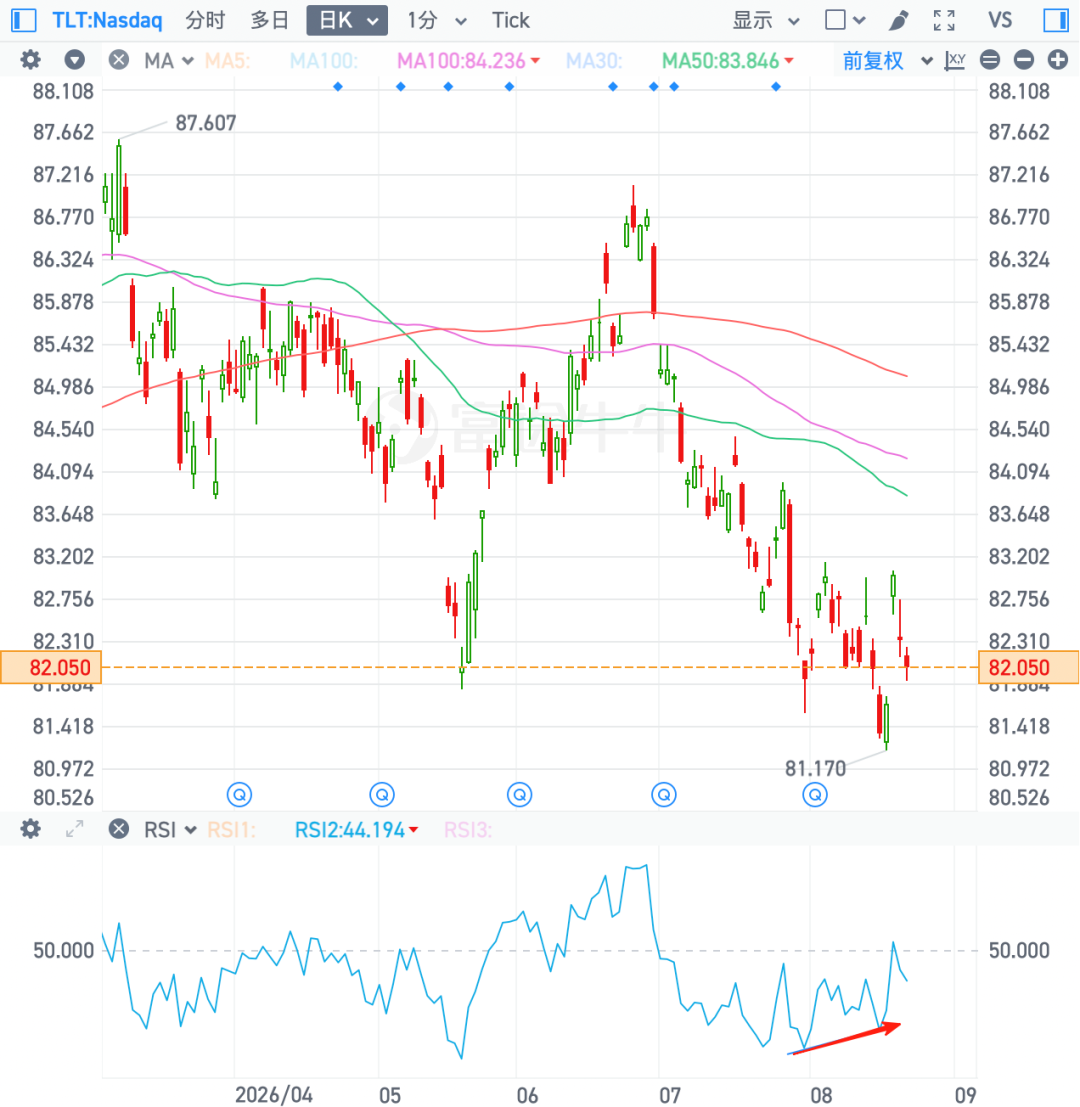Open the 显示 display dropdown
The width and height of the screenshot is (1080, 1107).
[765, 20]
